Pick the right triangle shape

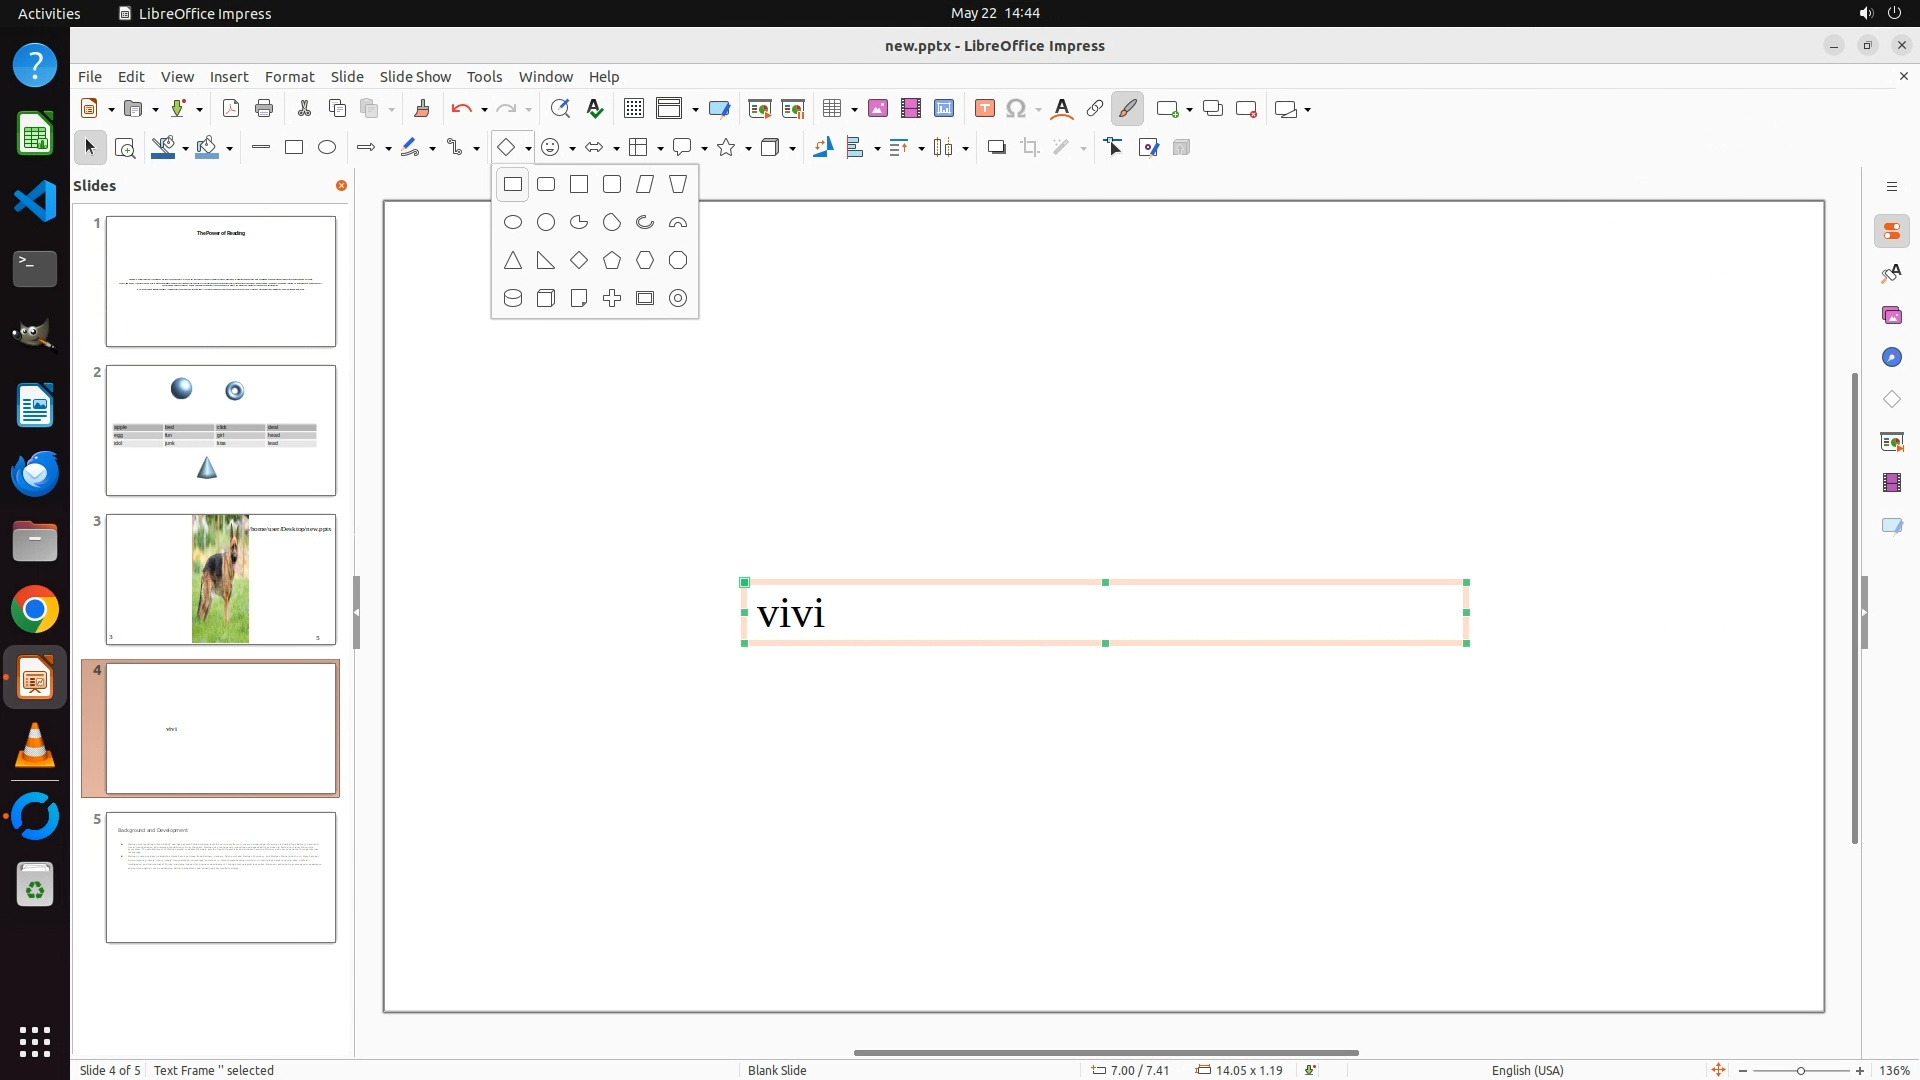(545, 260)
